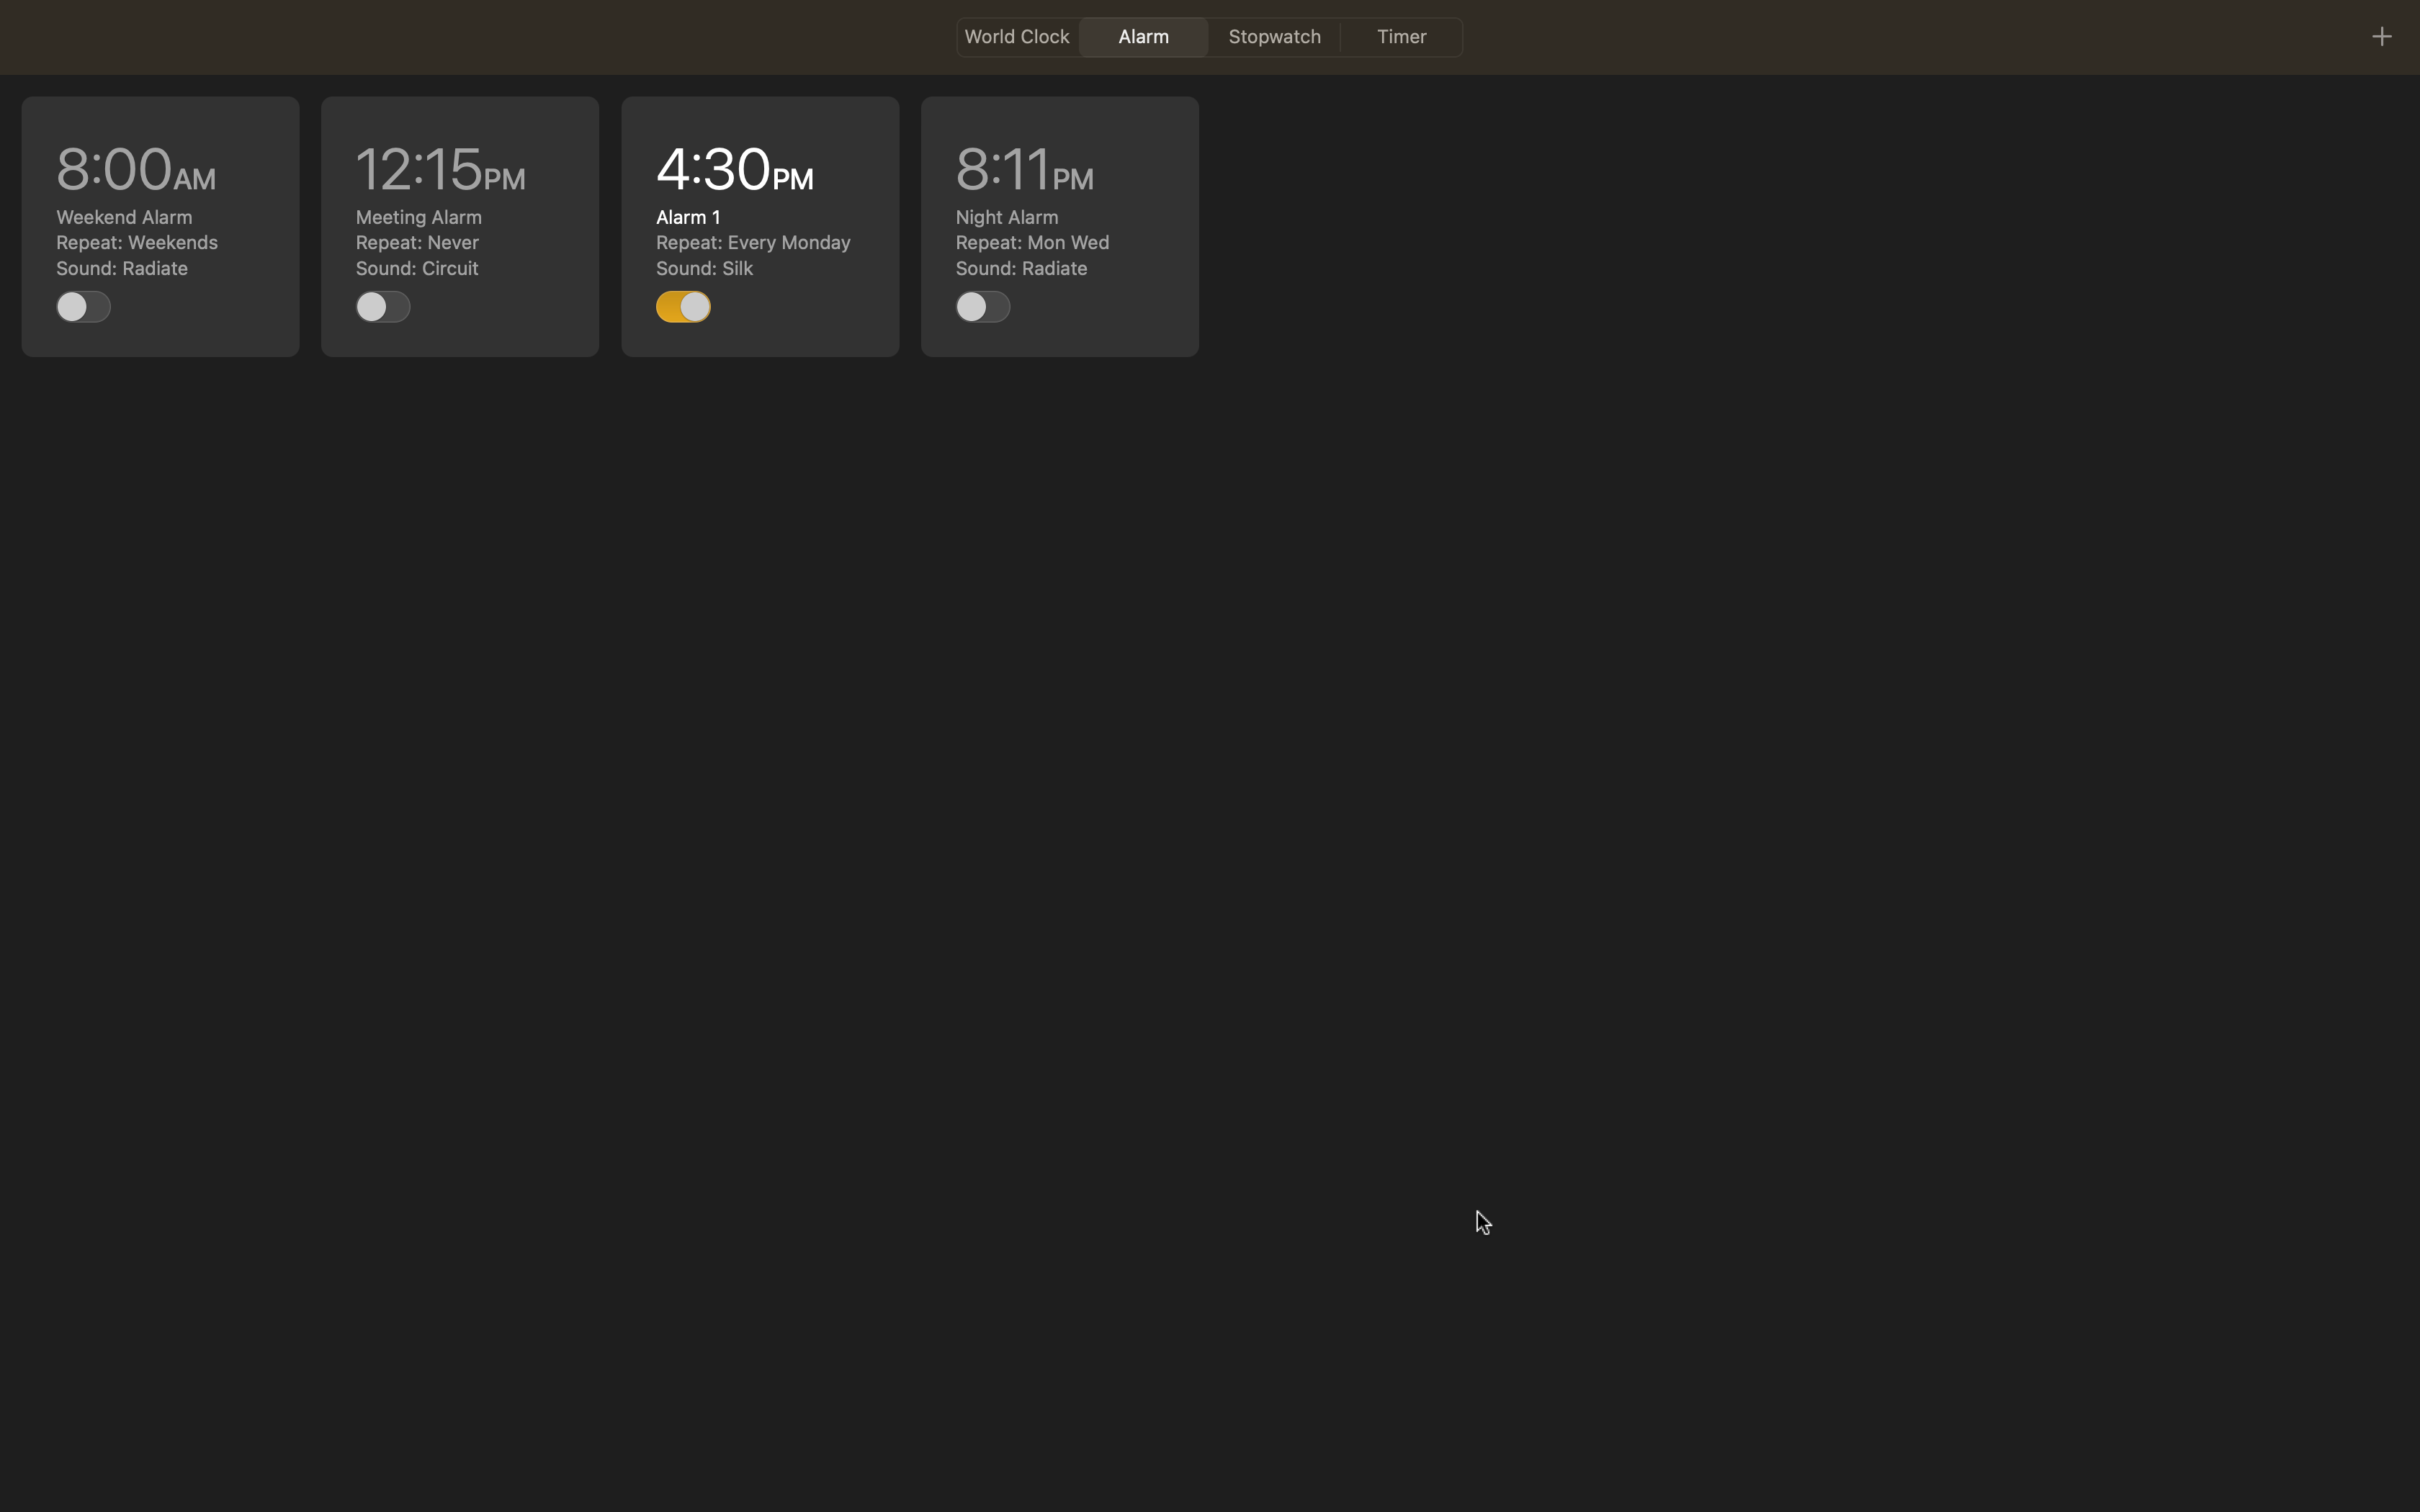Click Sound: Circuit on Meeting Alarm

[416, 269]
